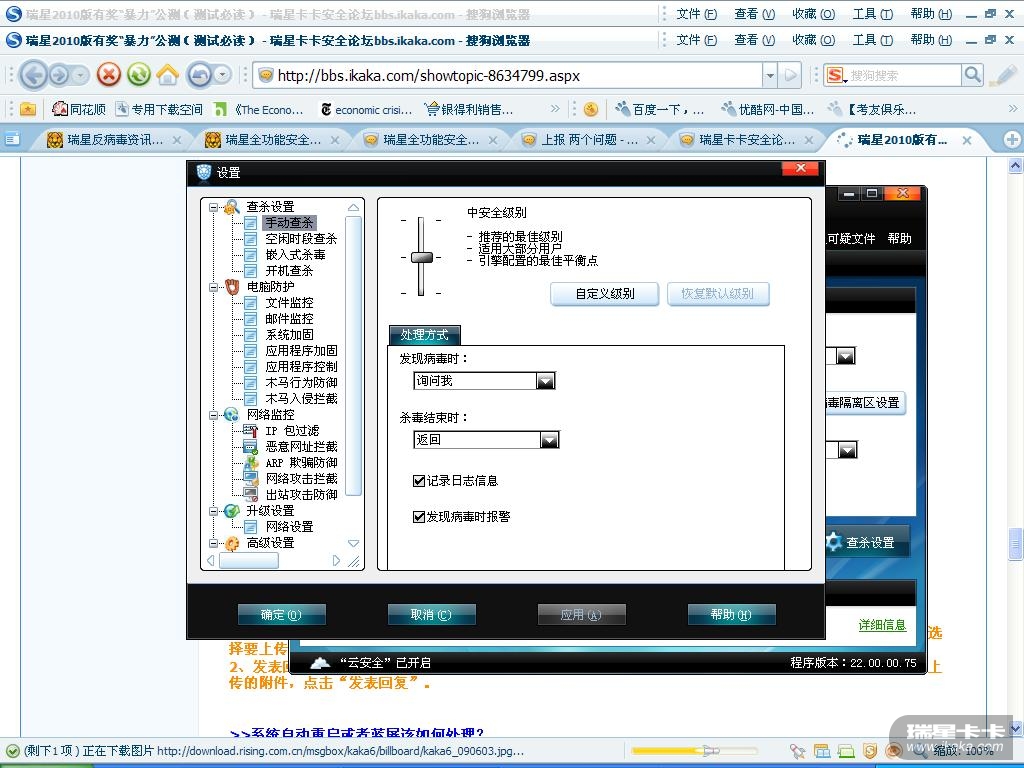Screen dimensions: 1024x768
Task: Toggle 记录日志信息 checkbox
Action: (419, 481)
